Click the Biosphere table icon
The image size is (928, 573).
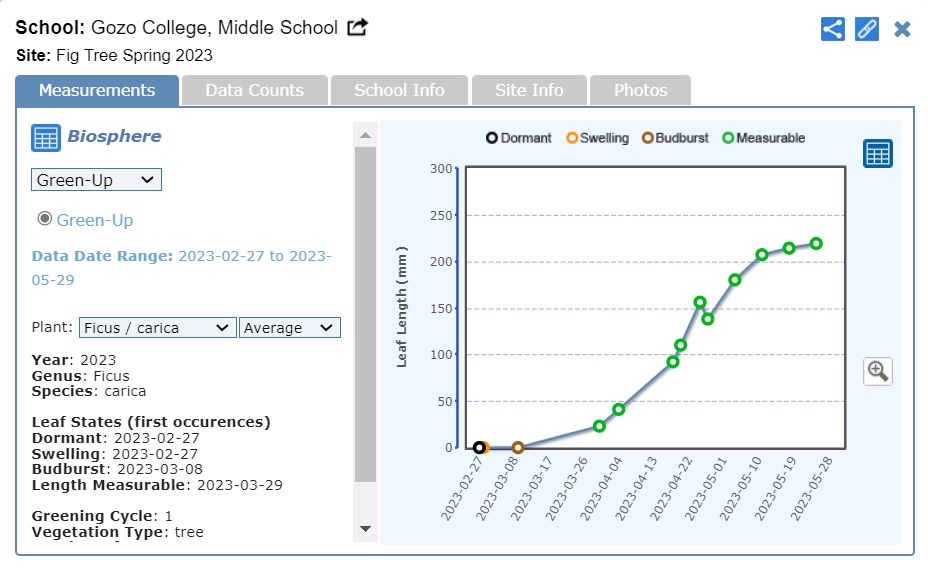pyautogui.click(x=46, y=138)
